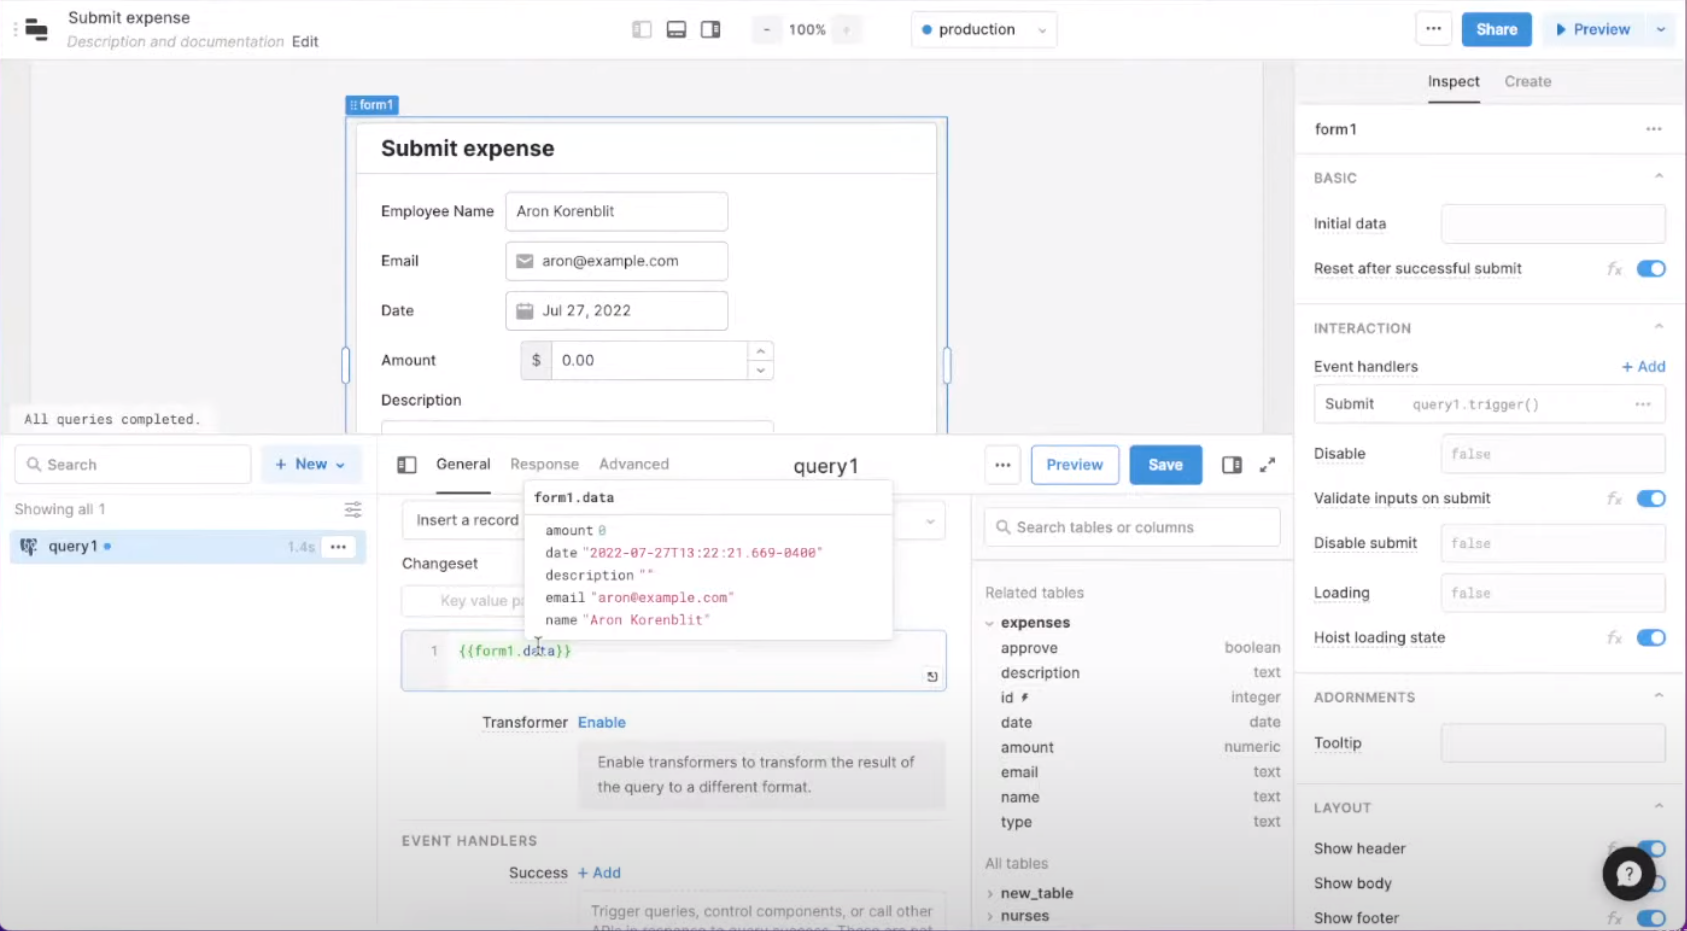The image size is (1687, 931).
Task: Open query1 overflow options menu
Action: pos(338,547)
